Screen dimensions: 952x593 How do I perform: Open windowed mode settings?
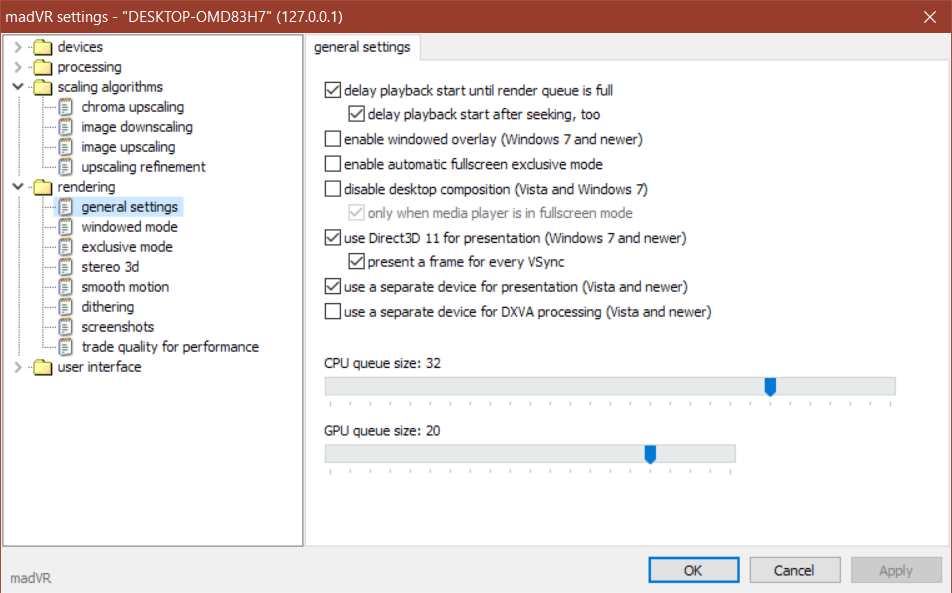click(x=129, y=227)
